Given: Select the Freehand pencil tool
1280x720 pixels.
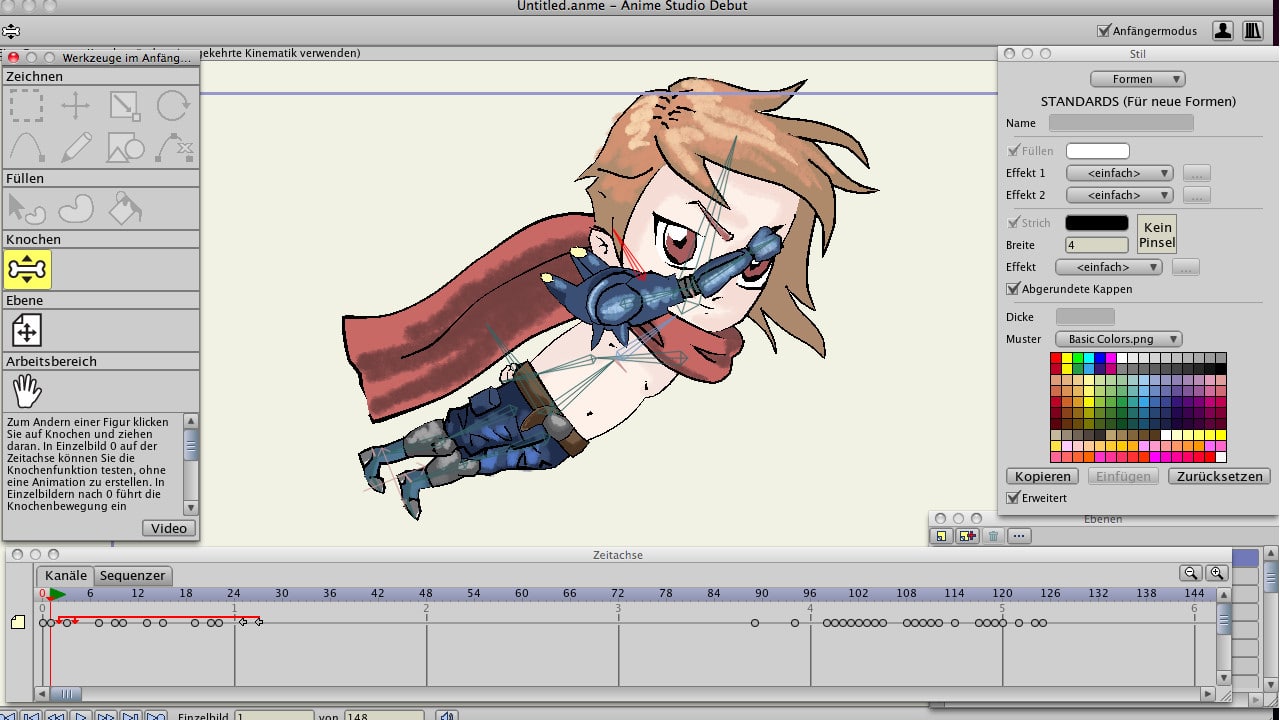Looking at the screenshot, I should (76, 147).
